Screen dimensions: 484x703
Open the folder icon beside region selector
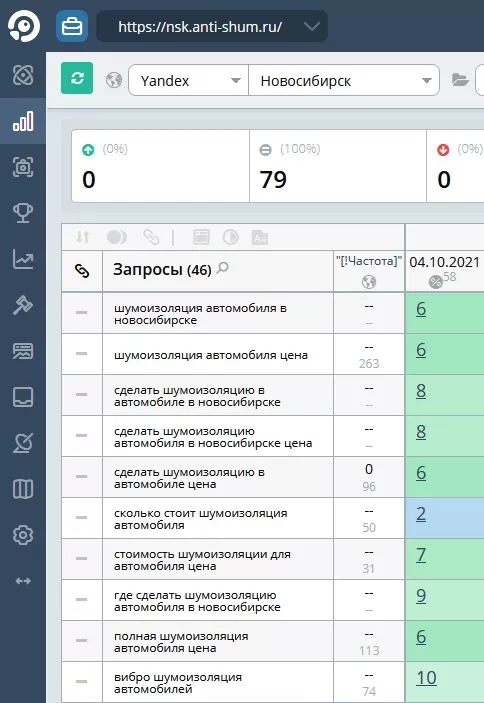click(x=460, y=80)
